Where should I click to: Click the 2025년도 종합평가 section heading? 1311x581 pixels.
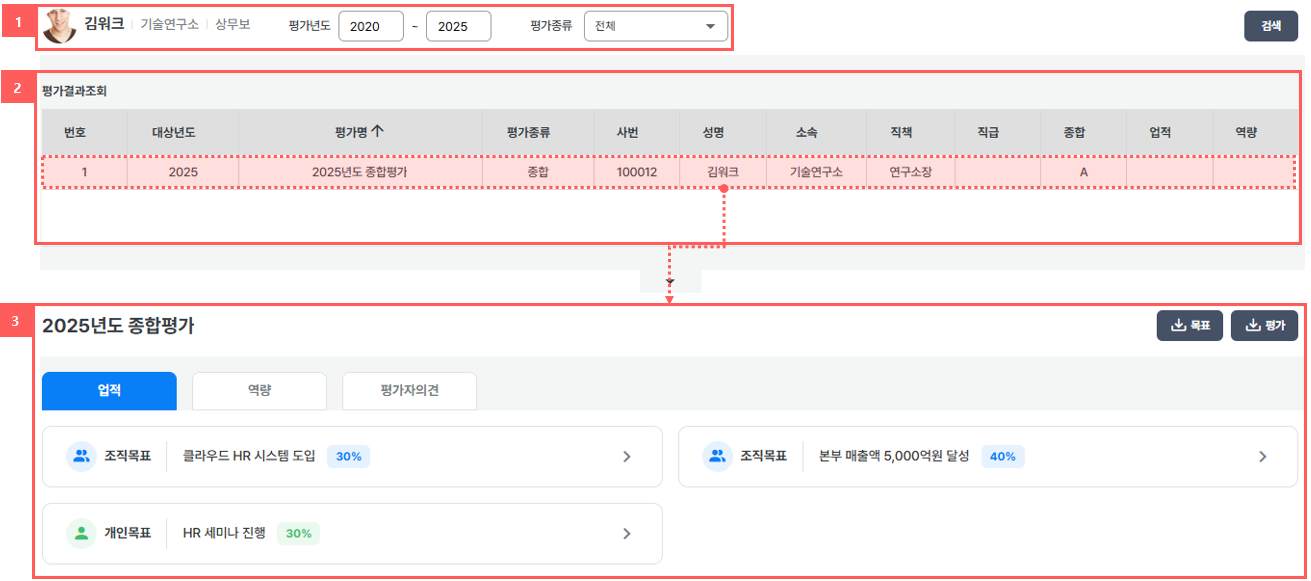click(x=118, y=325)
